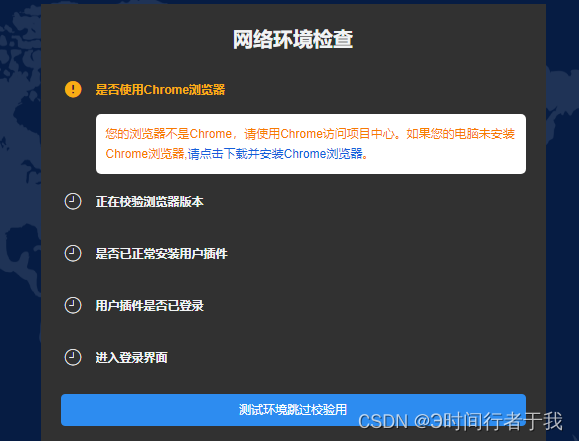The height and width of the screenshot is (441, 579).
Task: Select the 进入登录界面 step label
Action: pyautogui.click(x=131, y=358)
